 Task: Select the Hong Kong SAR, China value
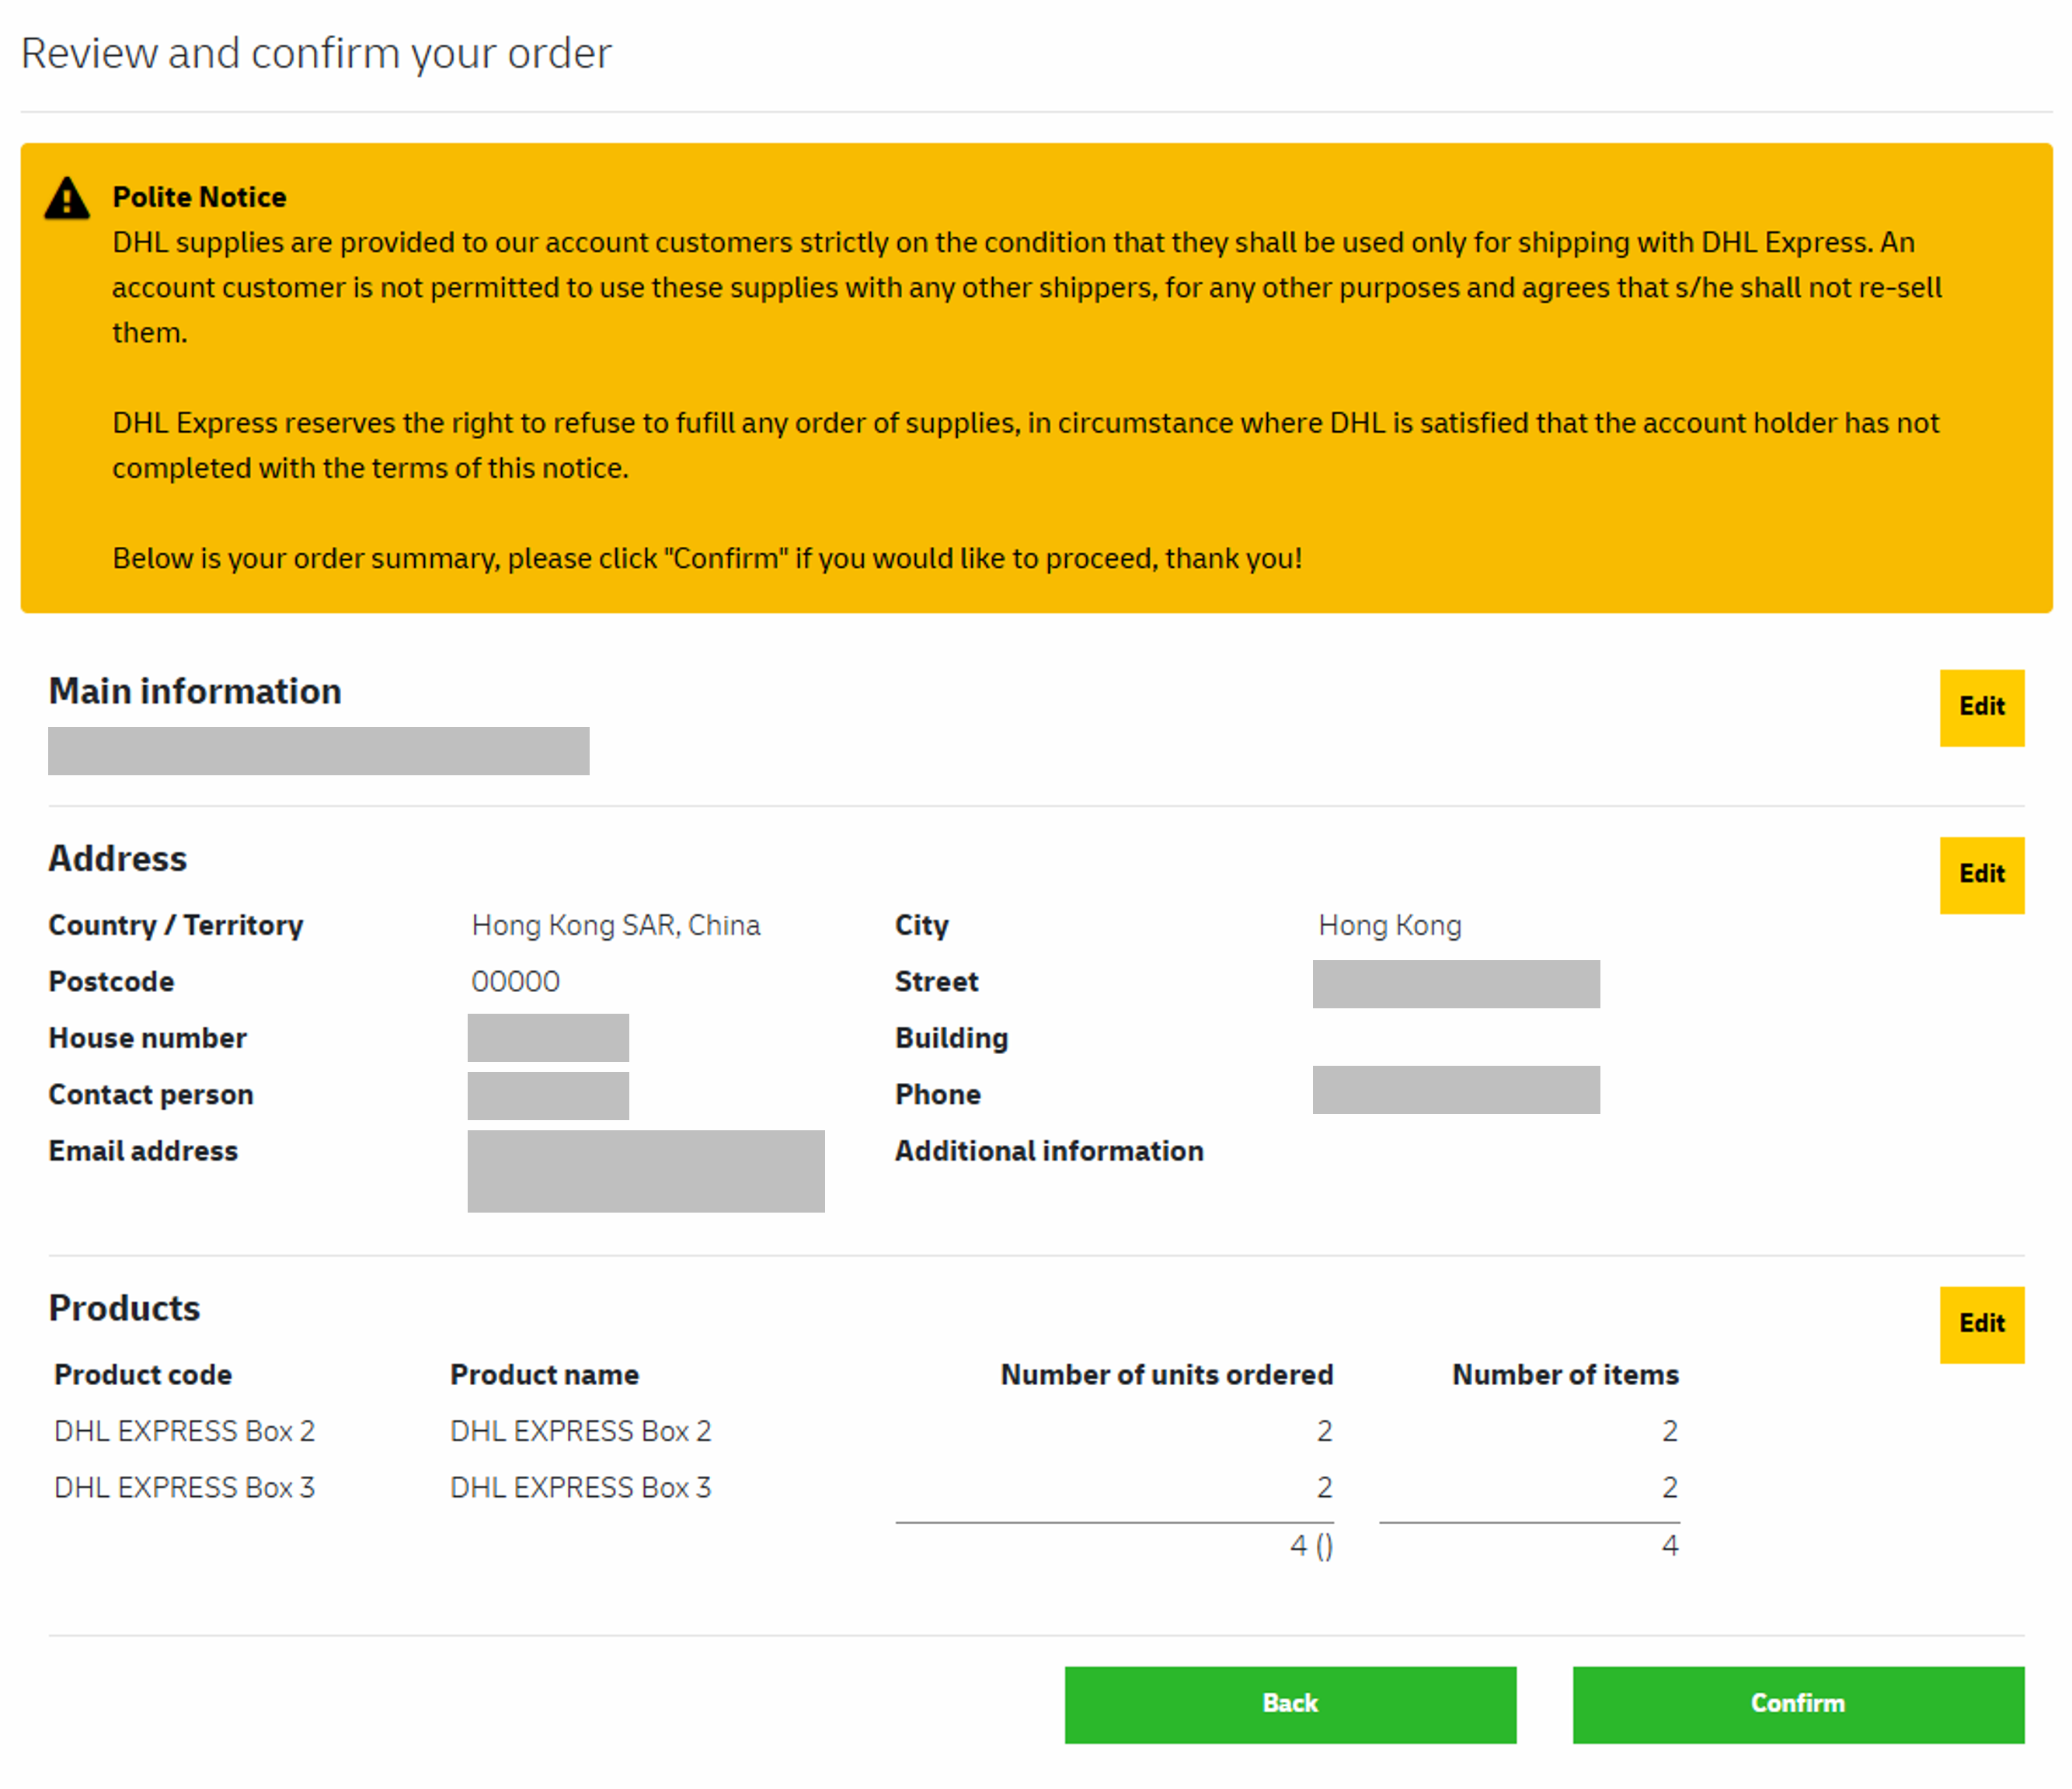[615, 925]
